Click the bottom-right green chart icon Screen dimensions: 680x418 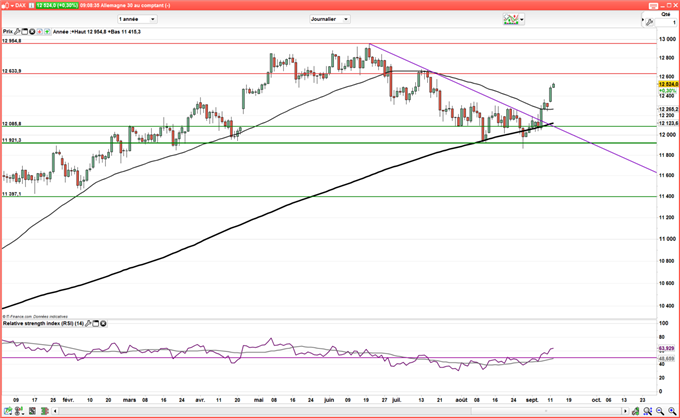click(635, 411)
